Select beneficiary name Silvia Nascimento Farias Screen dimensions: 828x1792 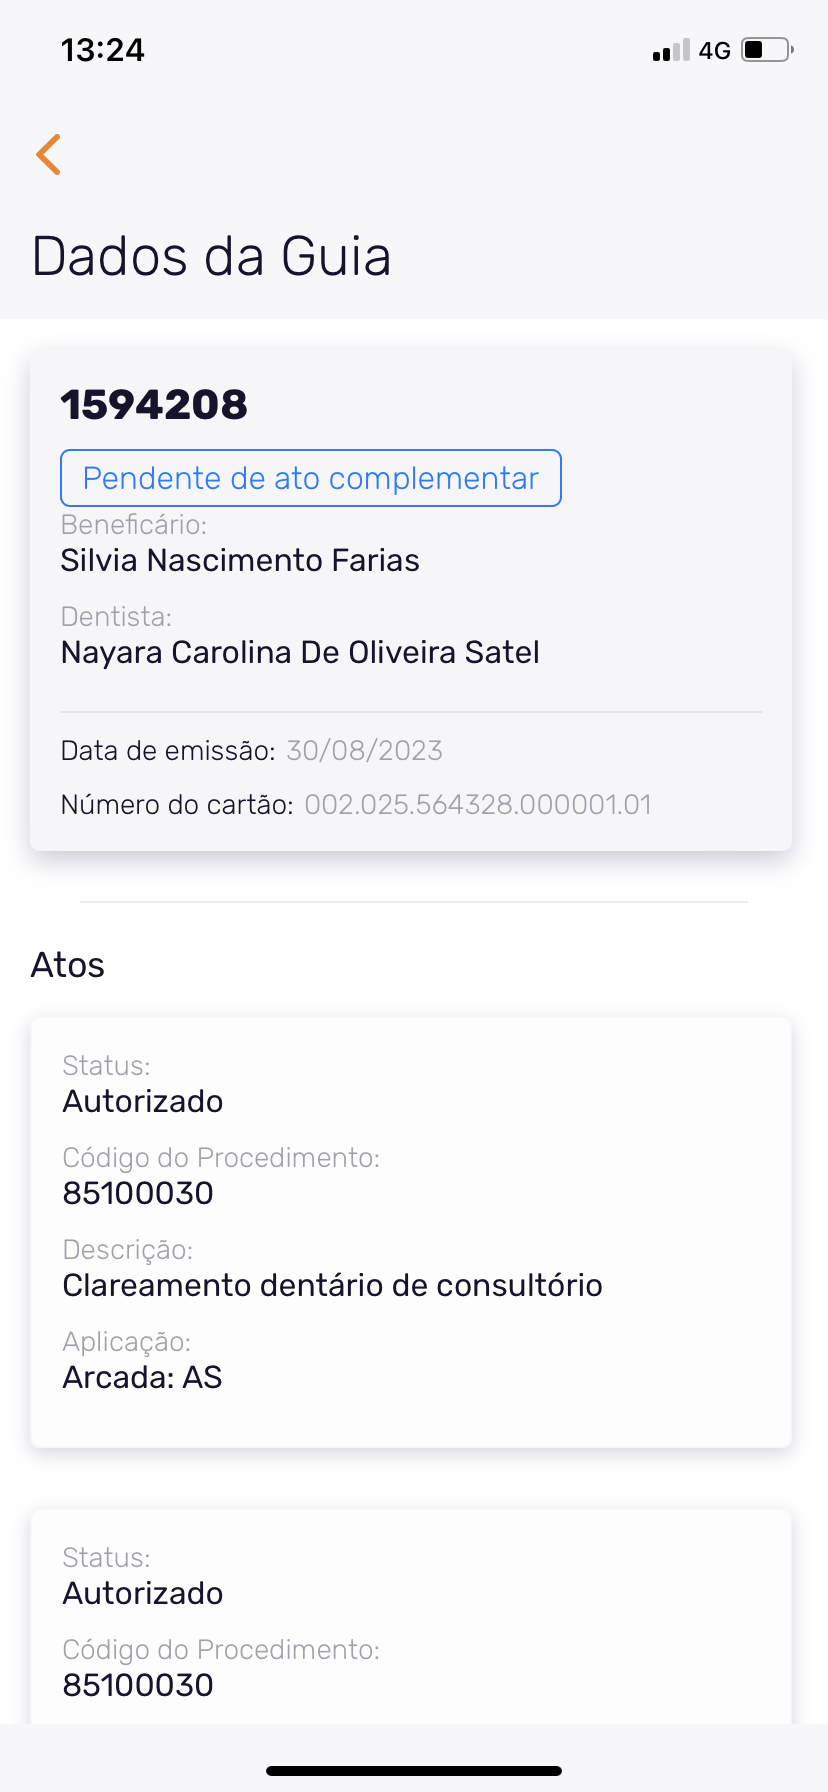[x=240, y=560]
